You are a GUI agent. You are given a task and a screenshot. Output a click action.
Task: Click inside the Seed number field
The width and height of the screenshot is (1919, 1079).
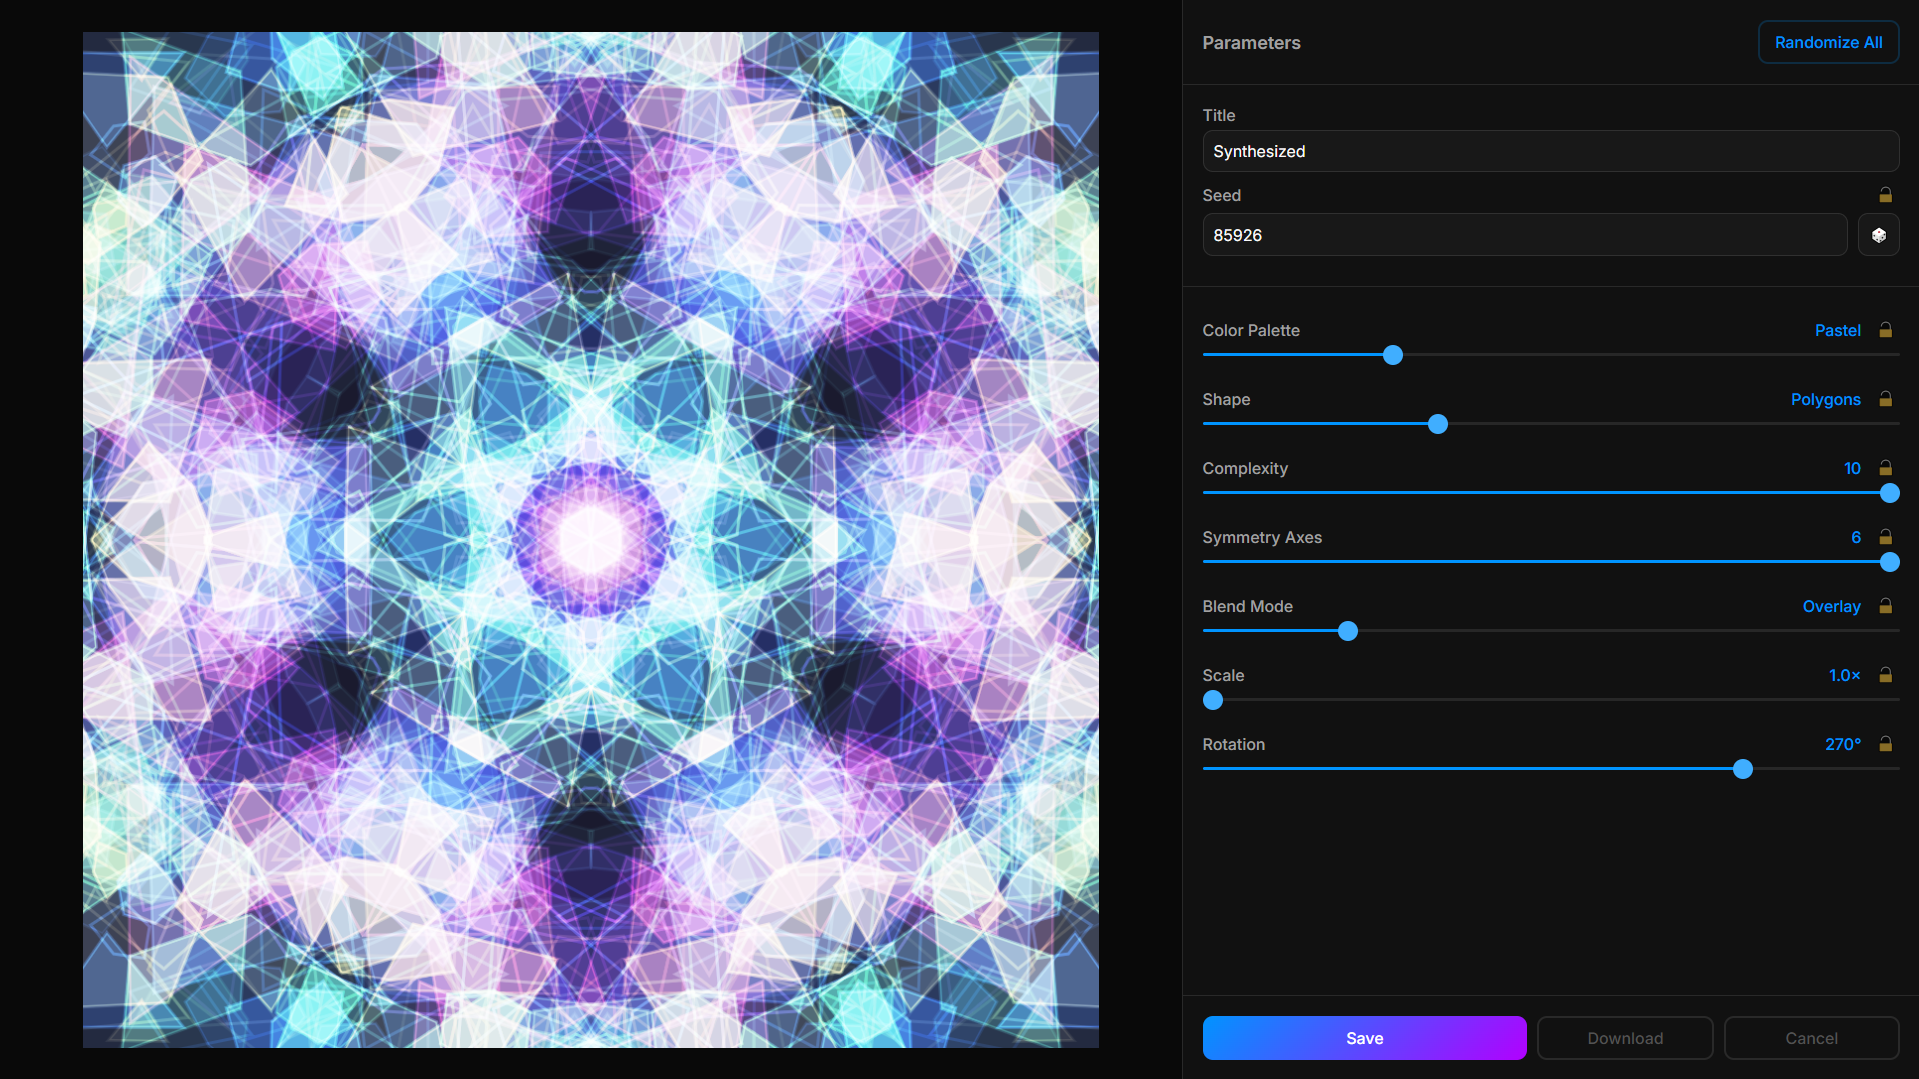[1524, 235]
